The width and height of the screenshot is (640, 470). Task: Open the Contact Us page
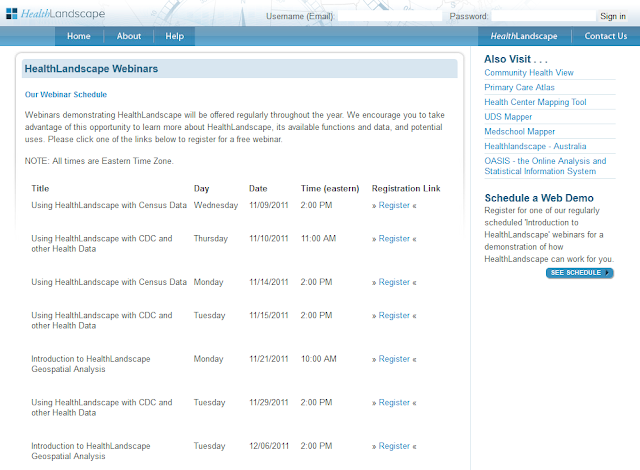click(606, 36)
